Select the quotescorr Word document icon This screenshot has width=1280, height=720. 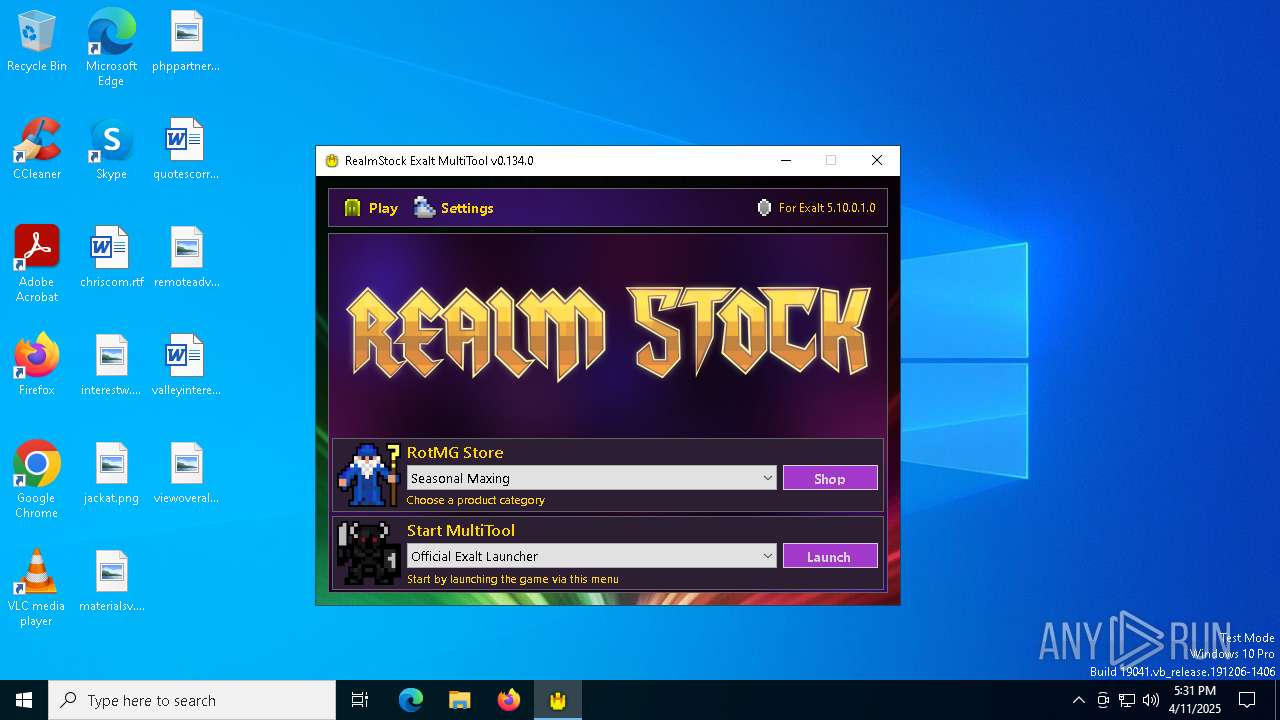pyautogui.click(x=186, y=150)
